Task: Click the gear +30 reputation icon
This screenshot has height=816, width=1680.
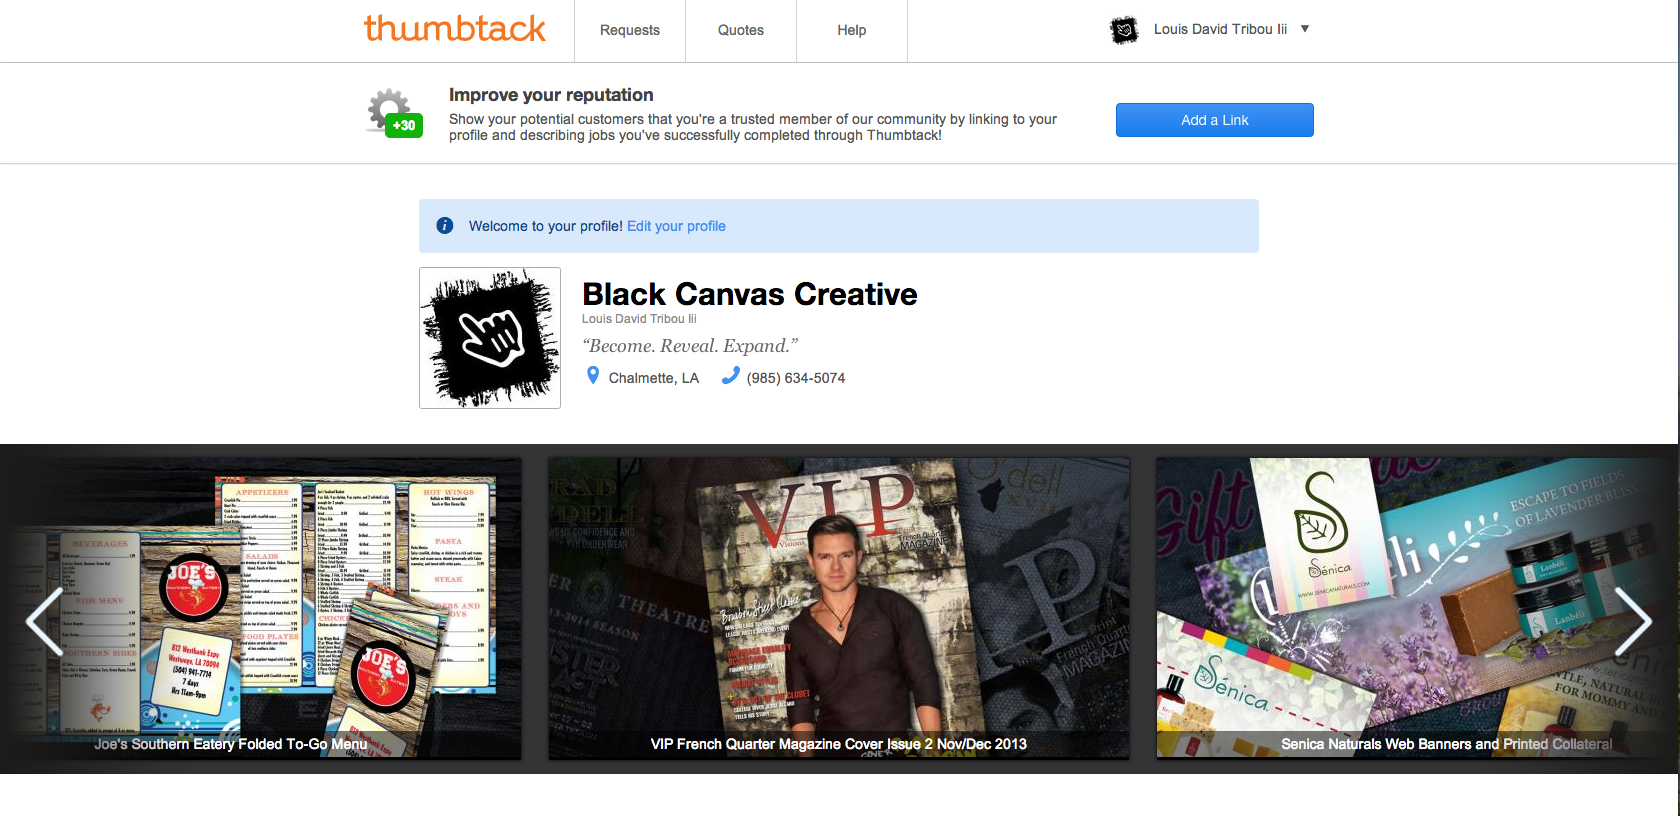Action: coord(395,113)
